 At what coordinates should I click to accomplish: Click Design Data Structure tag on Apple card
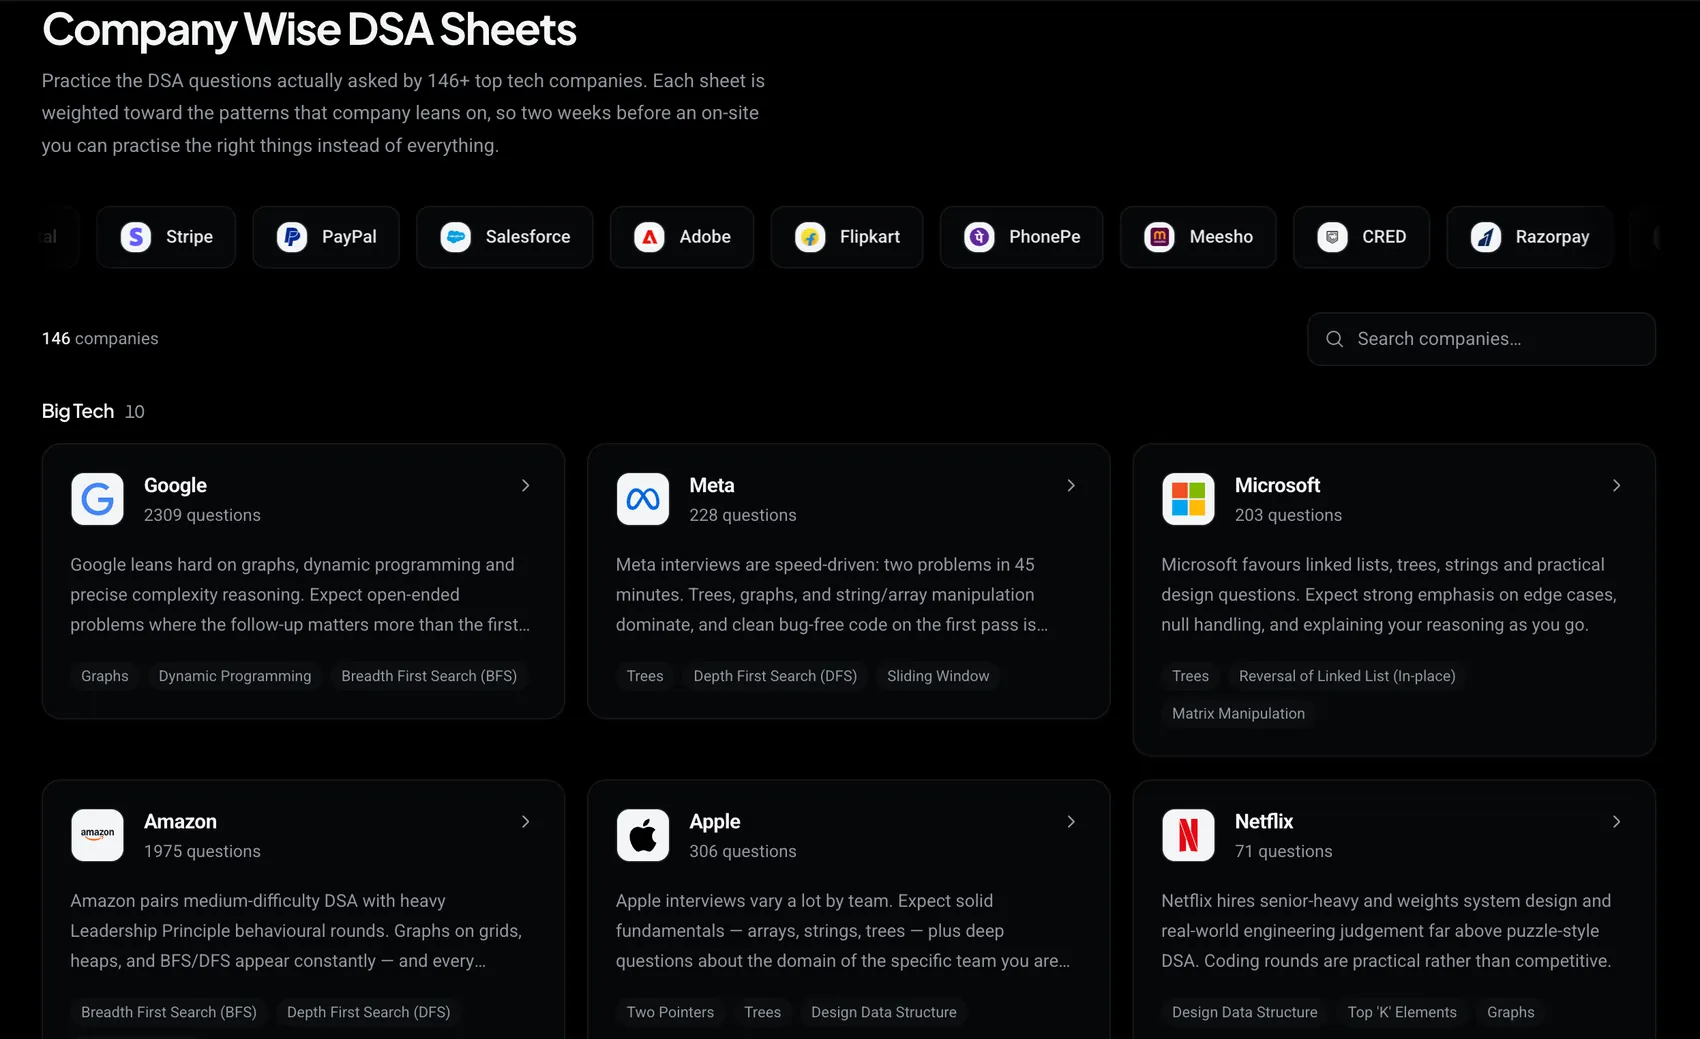884,1012
